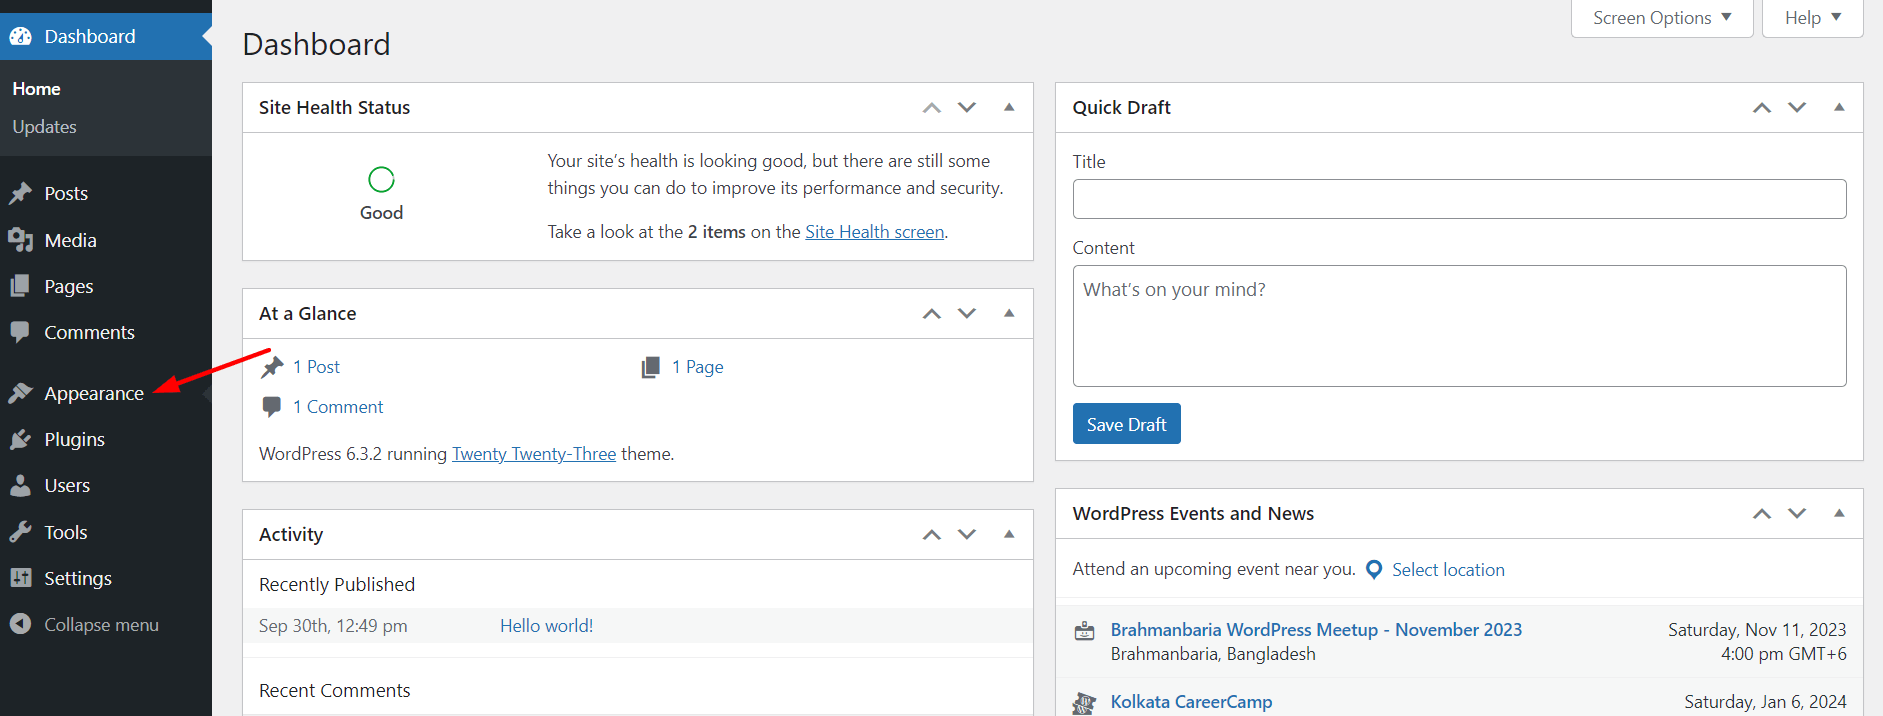Select Home submenu item

[x=37, y=89]
